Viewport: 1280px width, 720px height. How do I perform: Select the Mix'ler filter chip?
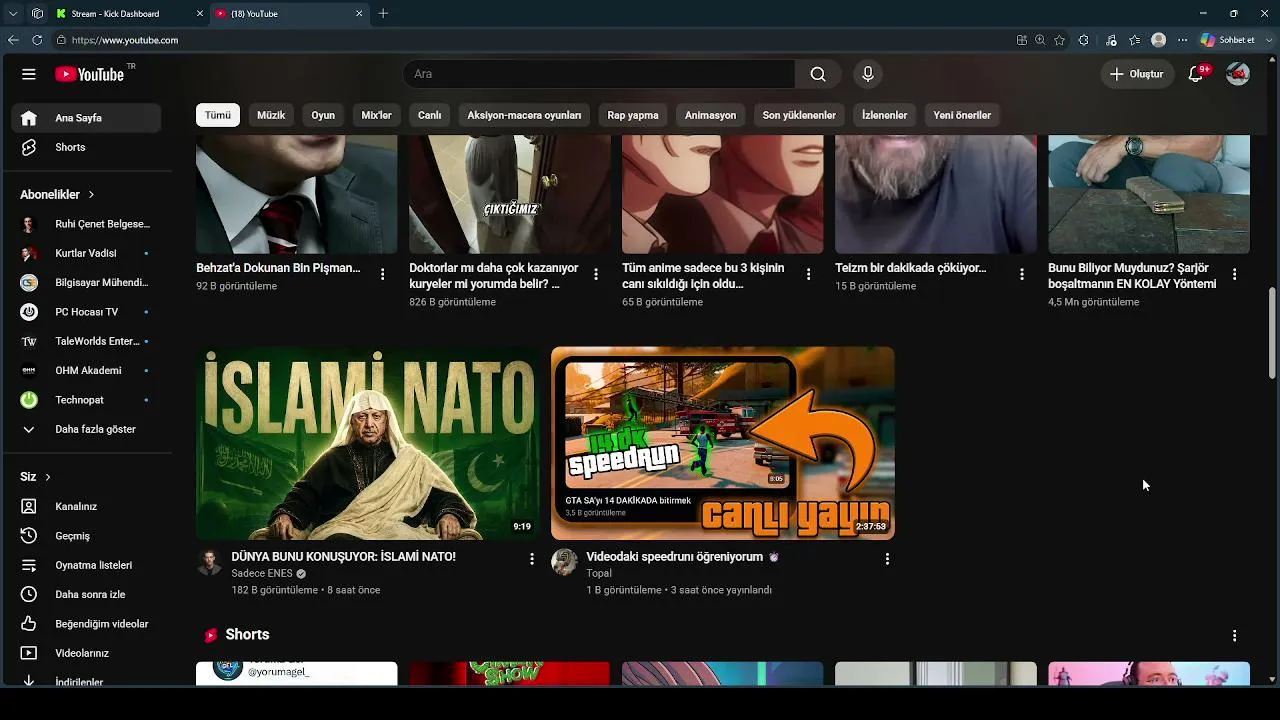point(377,115)
